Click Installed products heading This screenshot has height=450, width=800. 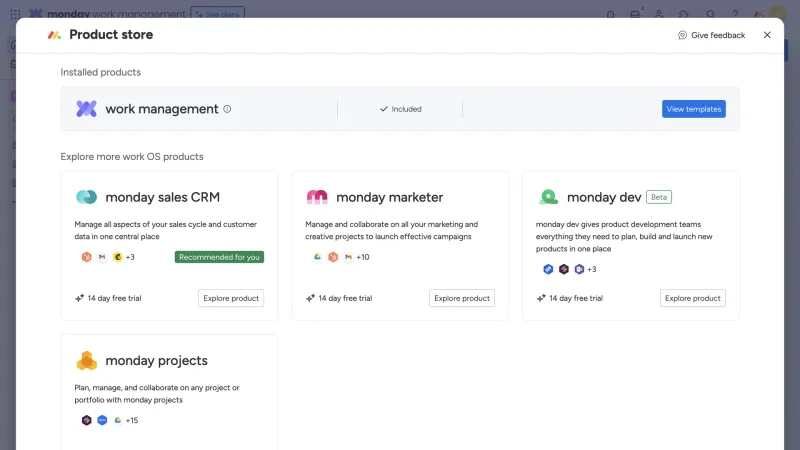click(101, 72)
